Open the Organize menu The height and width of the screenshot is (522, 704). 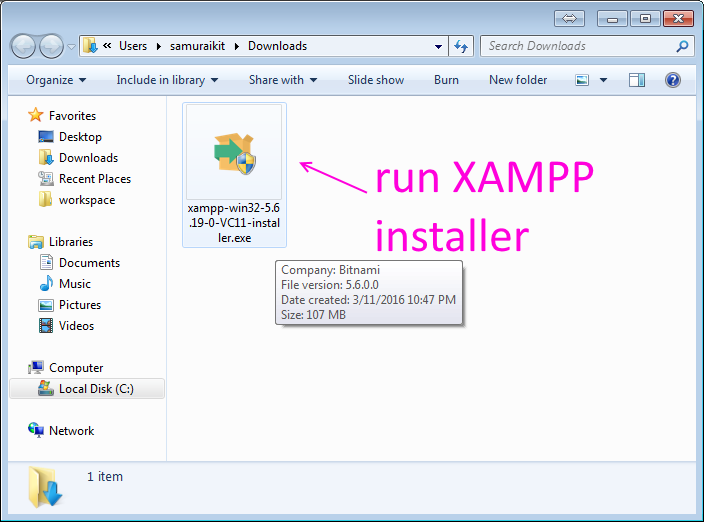tap(56, 80)
